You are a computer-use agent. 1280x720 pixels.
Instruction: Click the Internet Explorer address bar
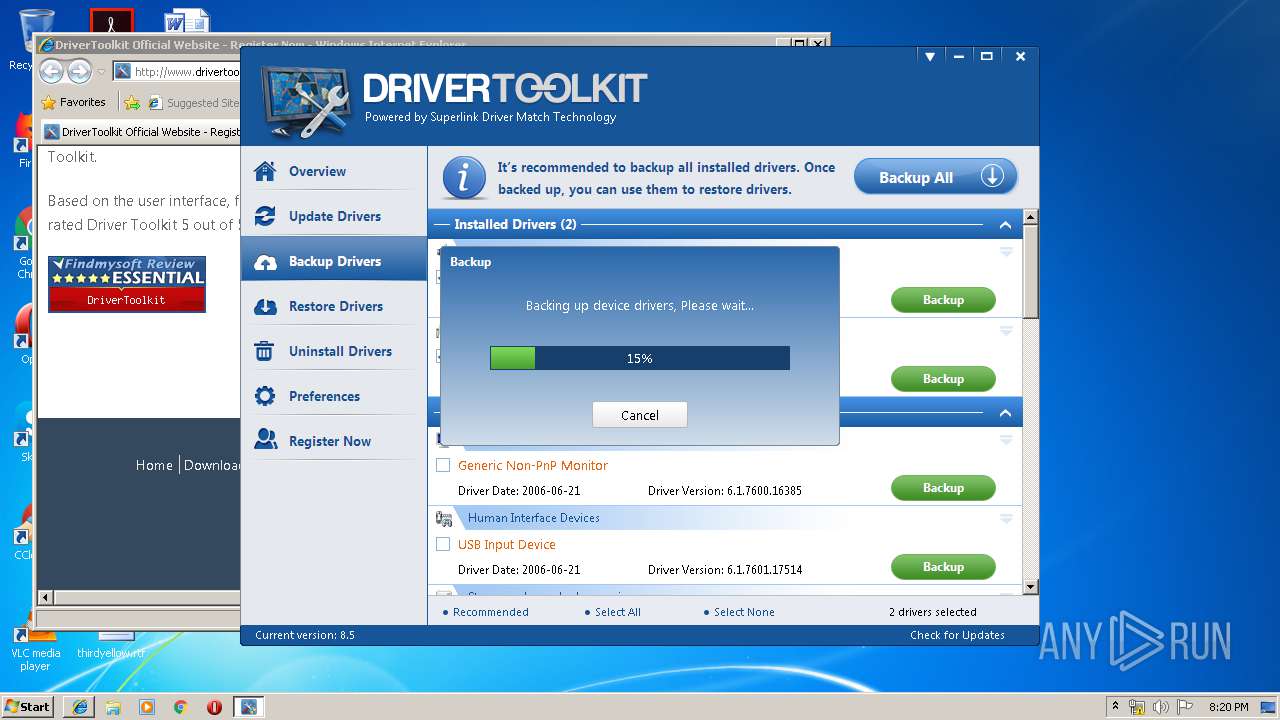[x=176, y=72]
